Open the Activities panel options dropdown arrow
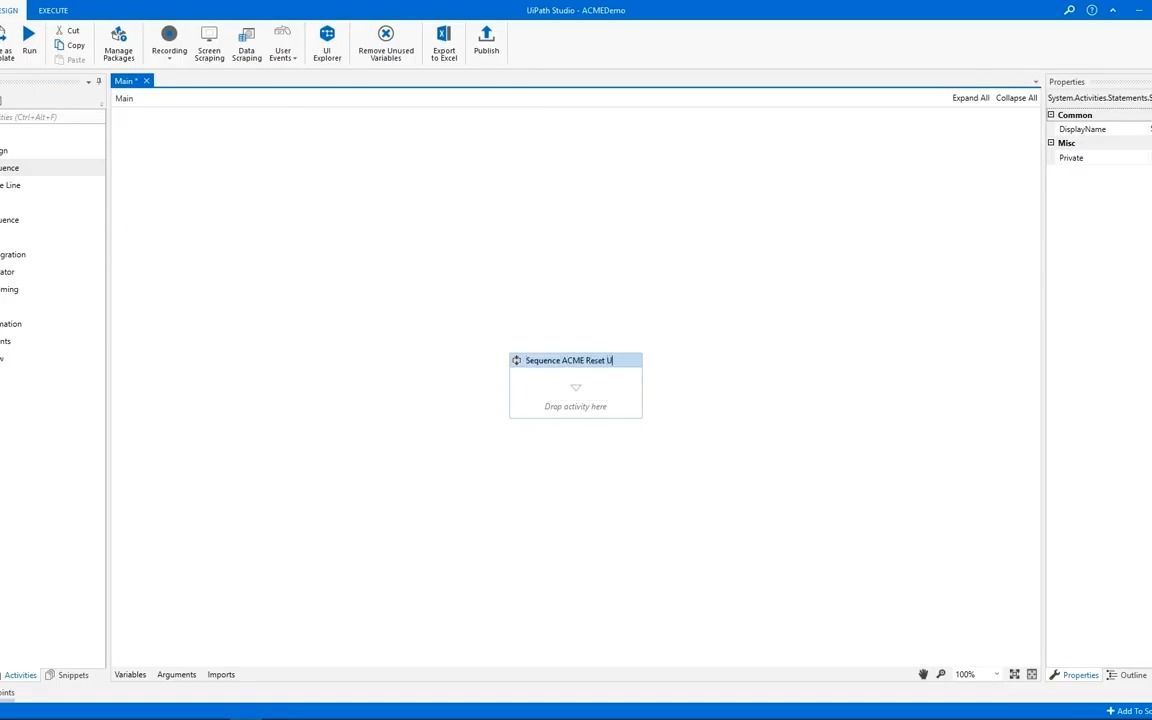The width and height of the screenshot is (1152, 720). coord(88,82)
